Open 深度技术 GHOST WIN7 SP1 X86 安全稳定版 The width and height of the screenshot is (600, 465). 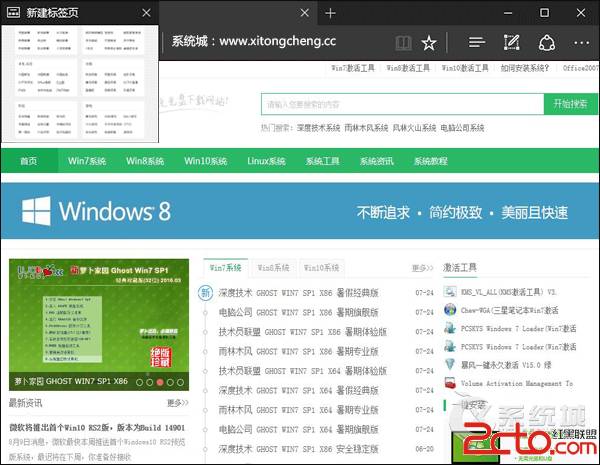[298, 449]
